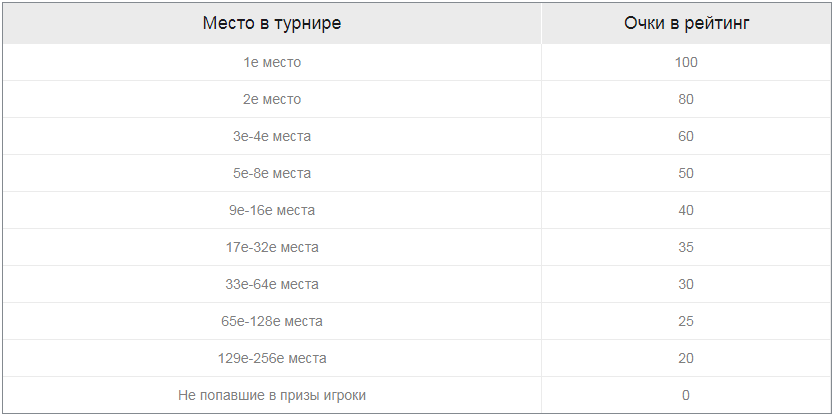Click the 'Очки в рейтинг' column header

click(x=686, y=23)
